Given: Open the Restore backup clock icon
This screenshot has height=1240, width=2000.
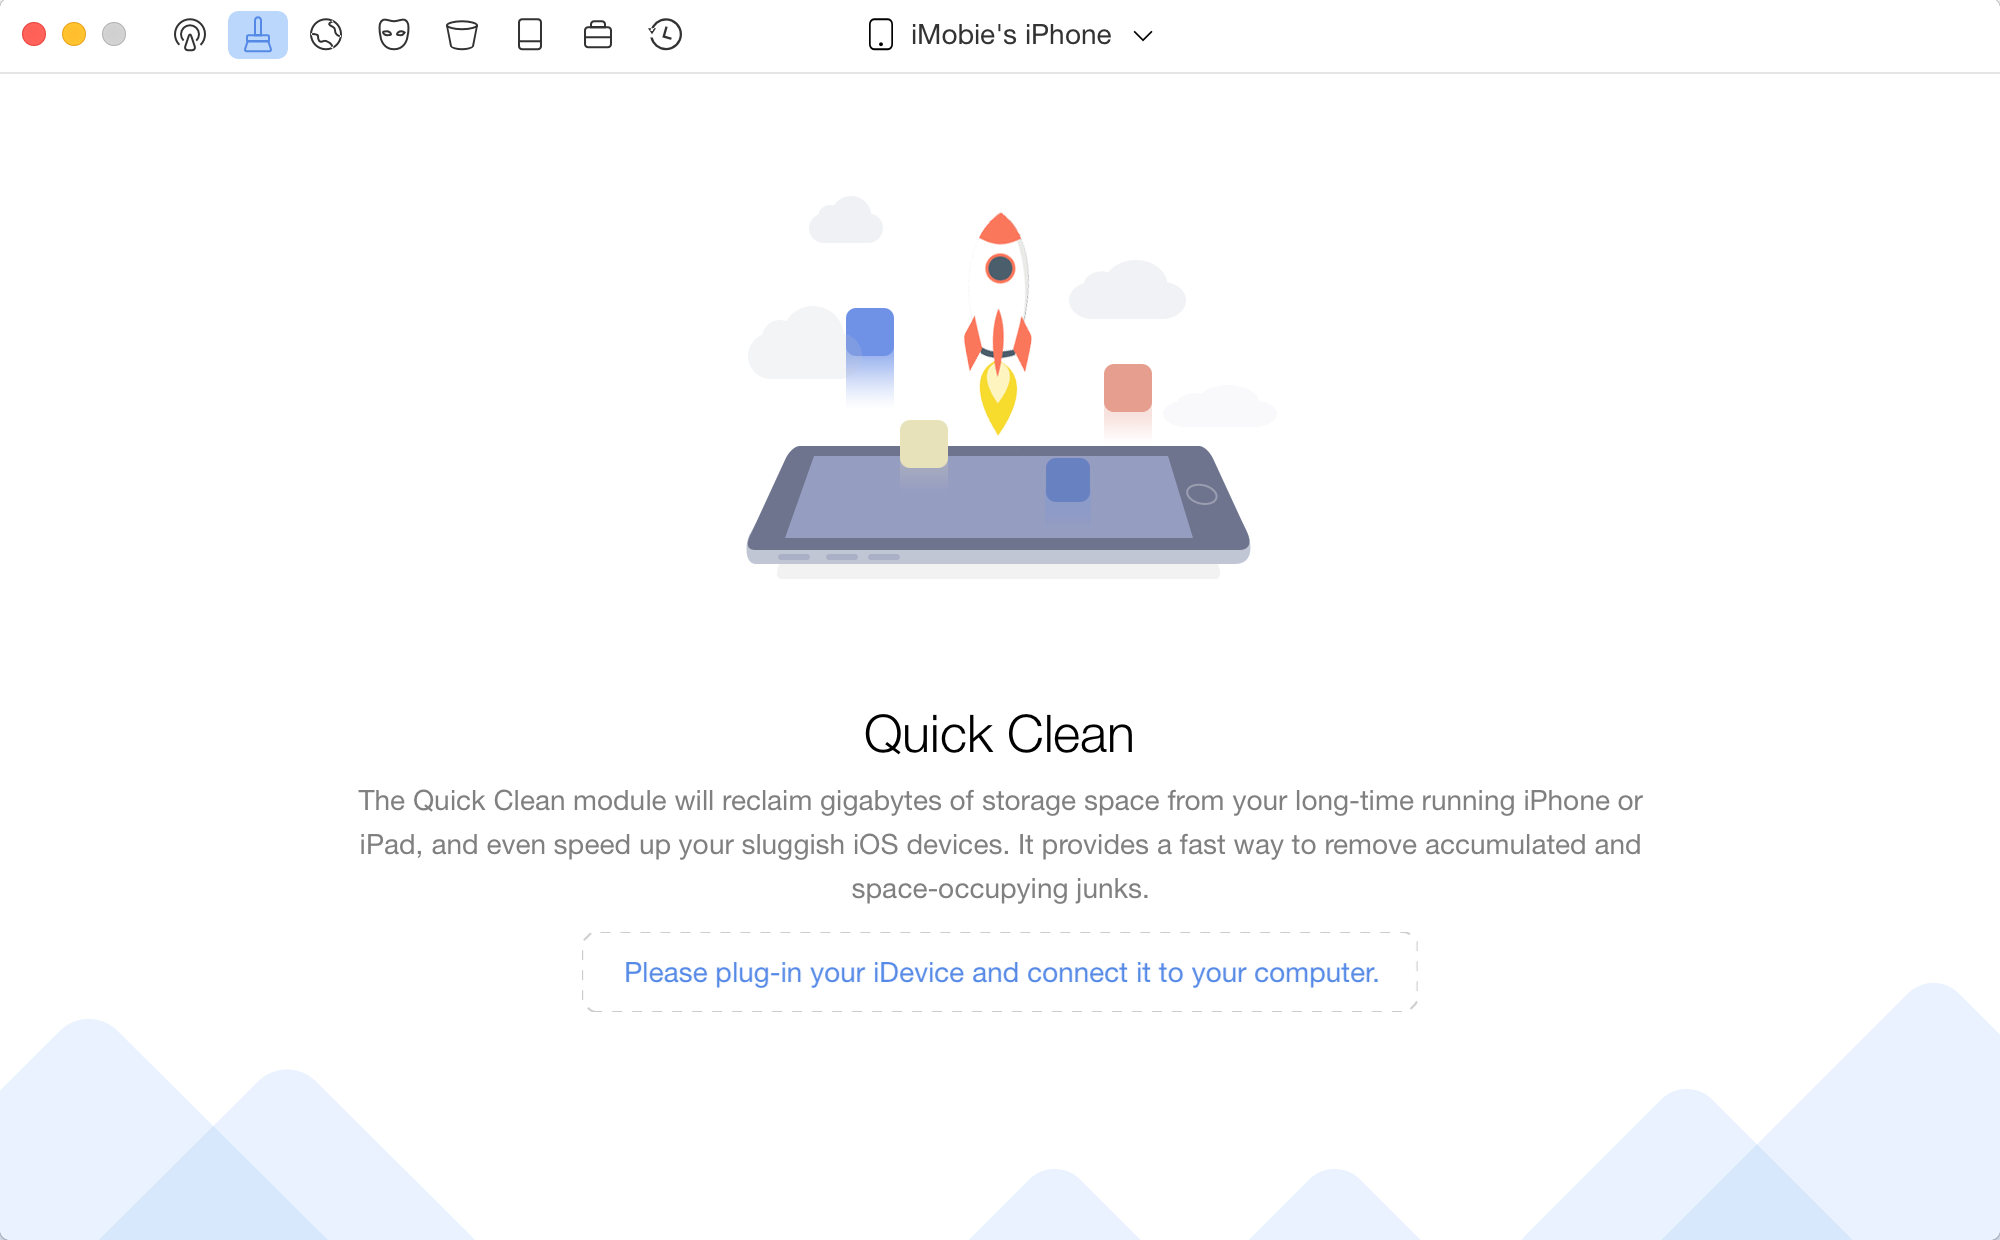Looking at the screenshot, I should coord(665,35).
